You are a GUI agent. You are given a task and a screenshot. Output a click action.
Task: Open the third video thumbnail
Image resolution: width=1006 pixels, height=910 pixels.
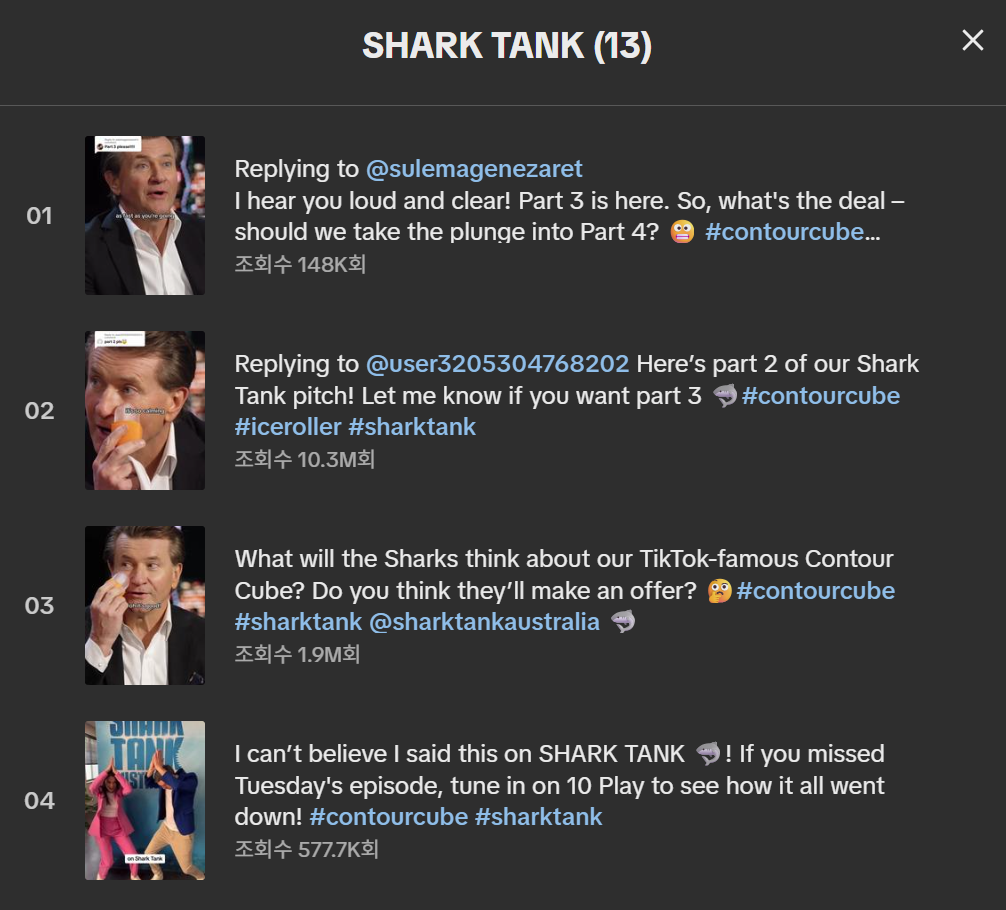tap(145, 605)
